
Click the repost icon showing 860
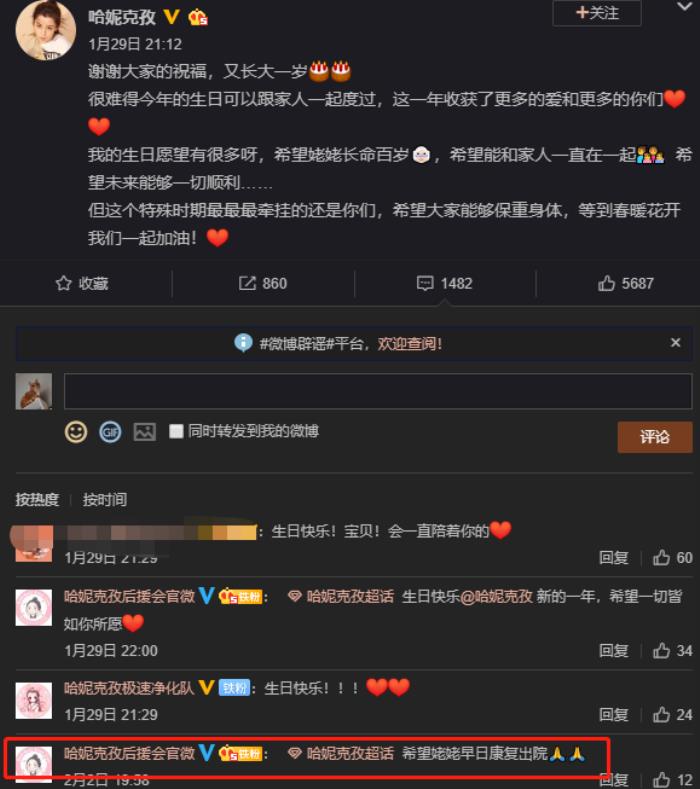247,283
